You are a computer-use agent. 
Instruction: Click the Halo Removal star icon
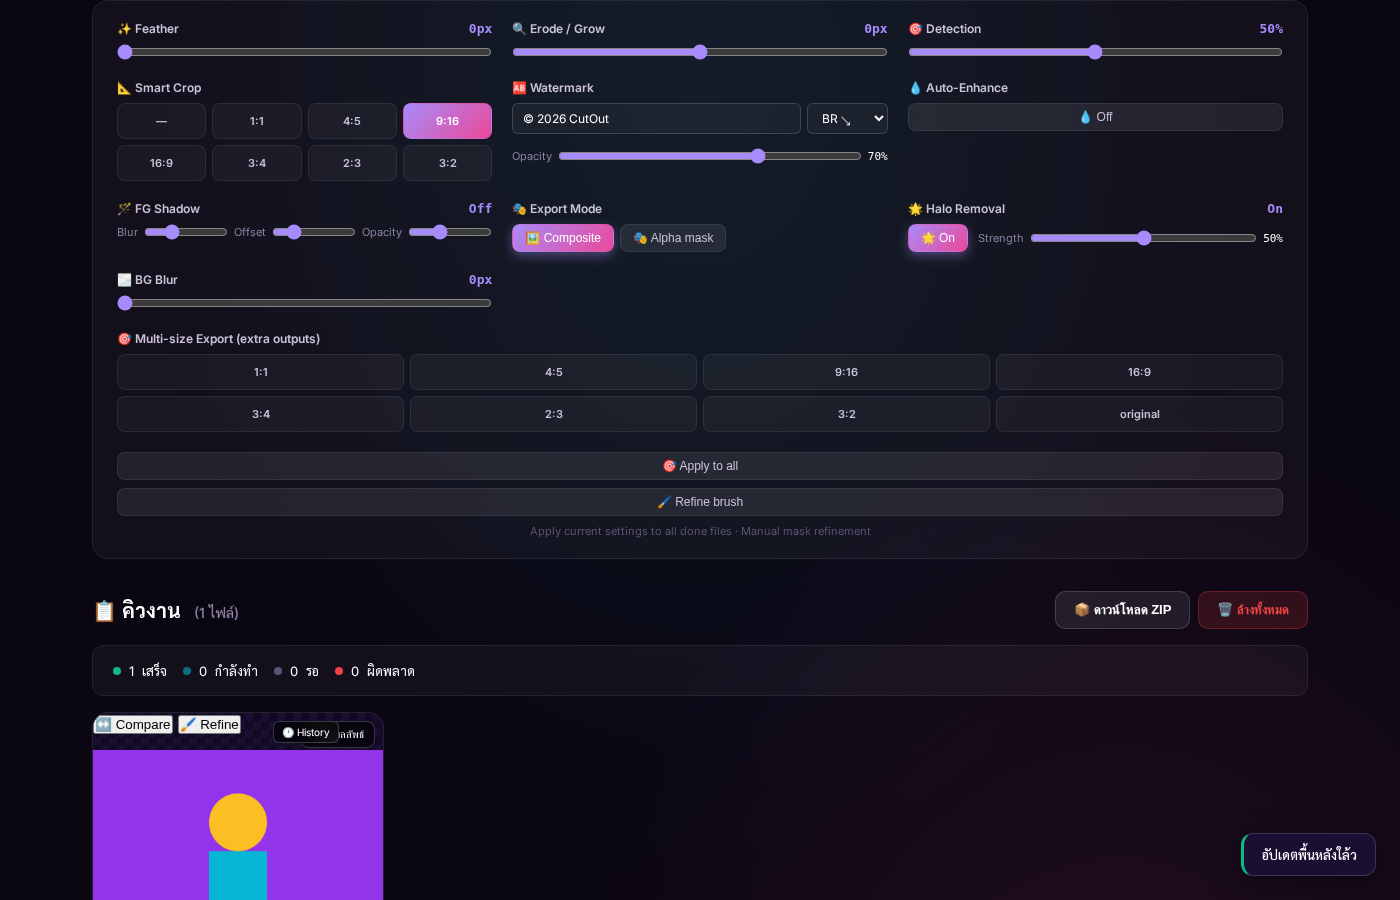pos(915,209)
